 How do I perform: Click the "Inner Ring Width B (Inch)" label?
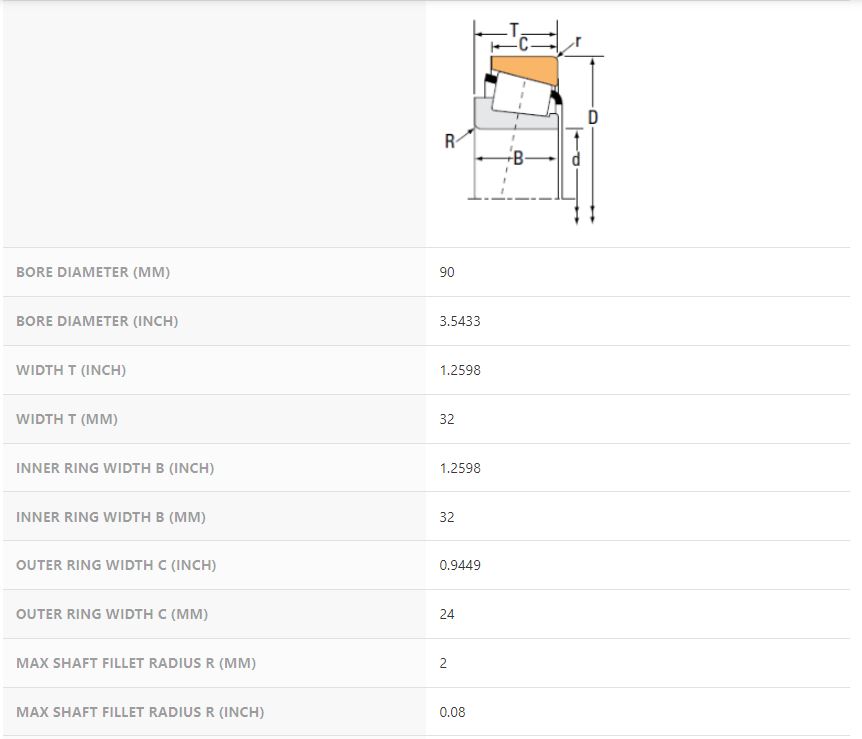pyautogui.click(x=115, y=468)
